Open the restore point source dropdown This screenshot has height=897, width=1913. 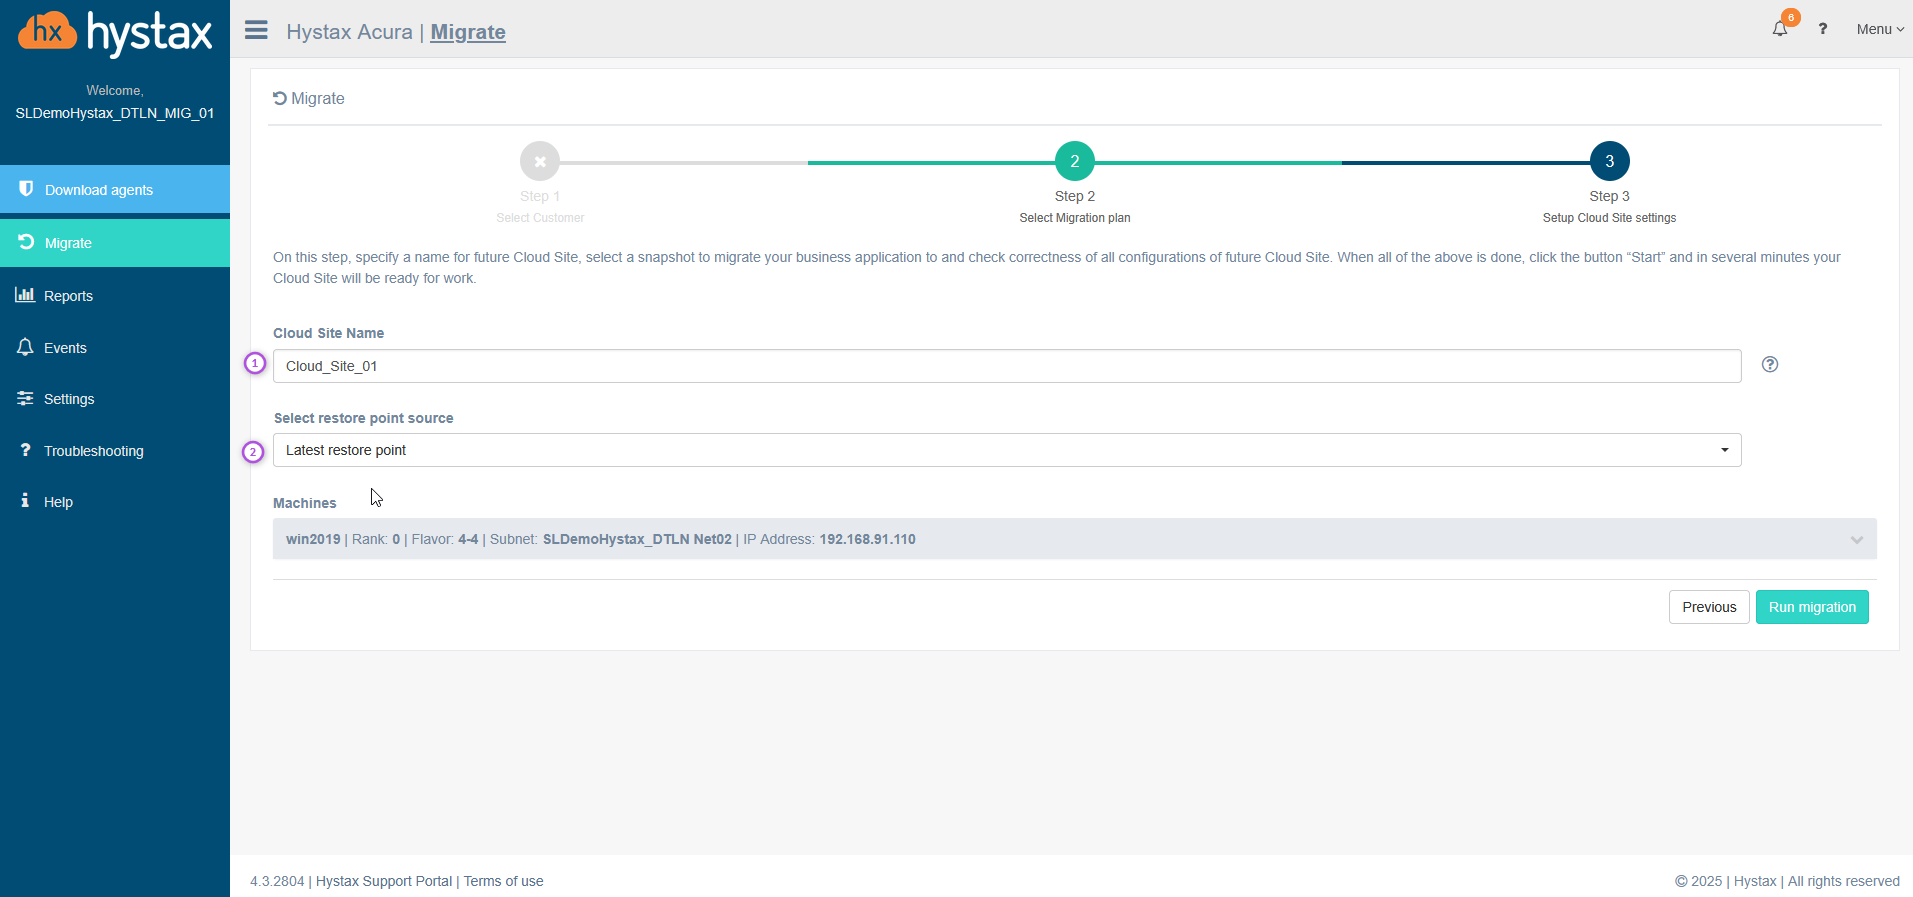pyautogui.click(x=1006, y=450)
